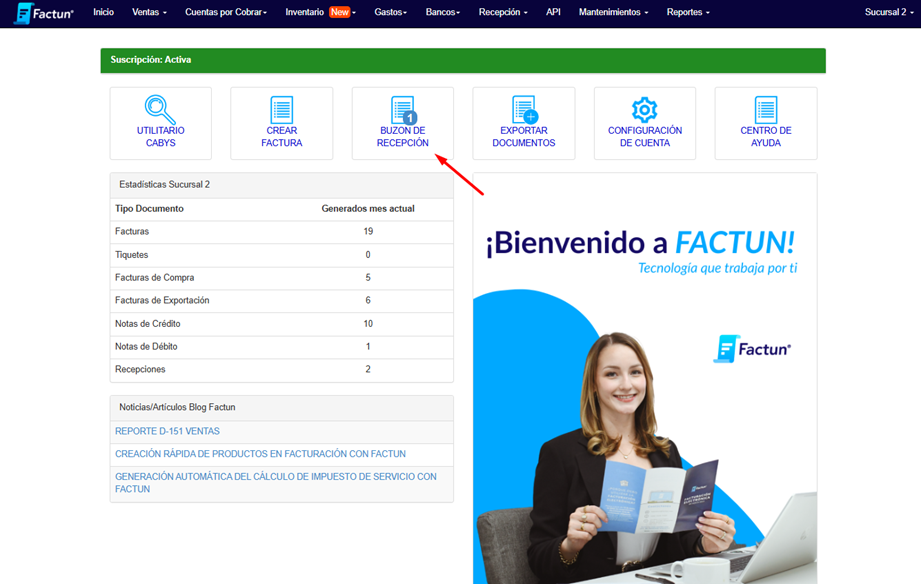The width and height of the screenshot is (921, 584).
Task: Expand the Cuentas por Cobrar dropdown
Action: click(x=226, y=12)
